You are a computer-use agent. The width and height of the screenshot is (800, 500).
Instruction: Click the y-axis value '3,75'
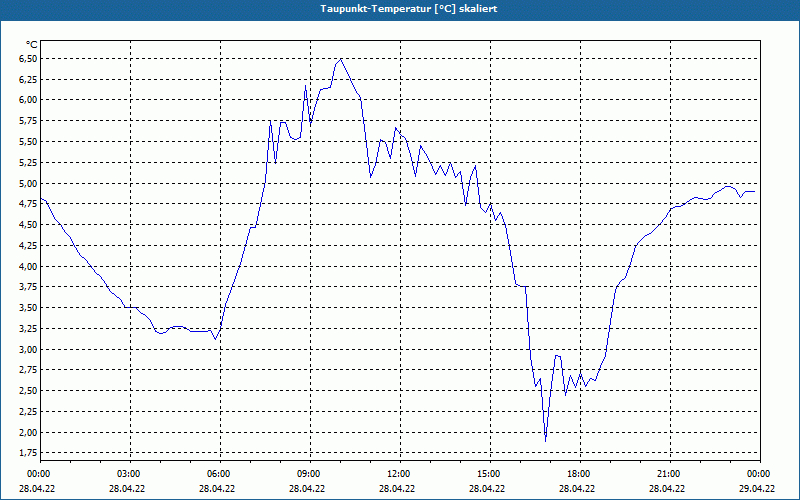pos(28,287)
